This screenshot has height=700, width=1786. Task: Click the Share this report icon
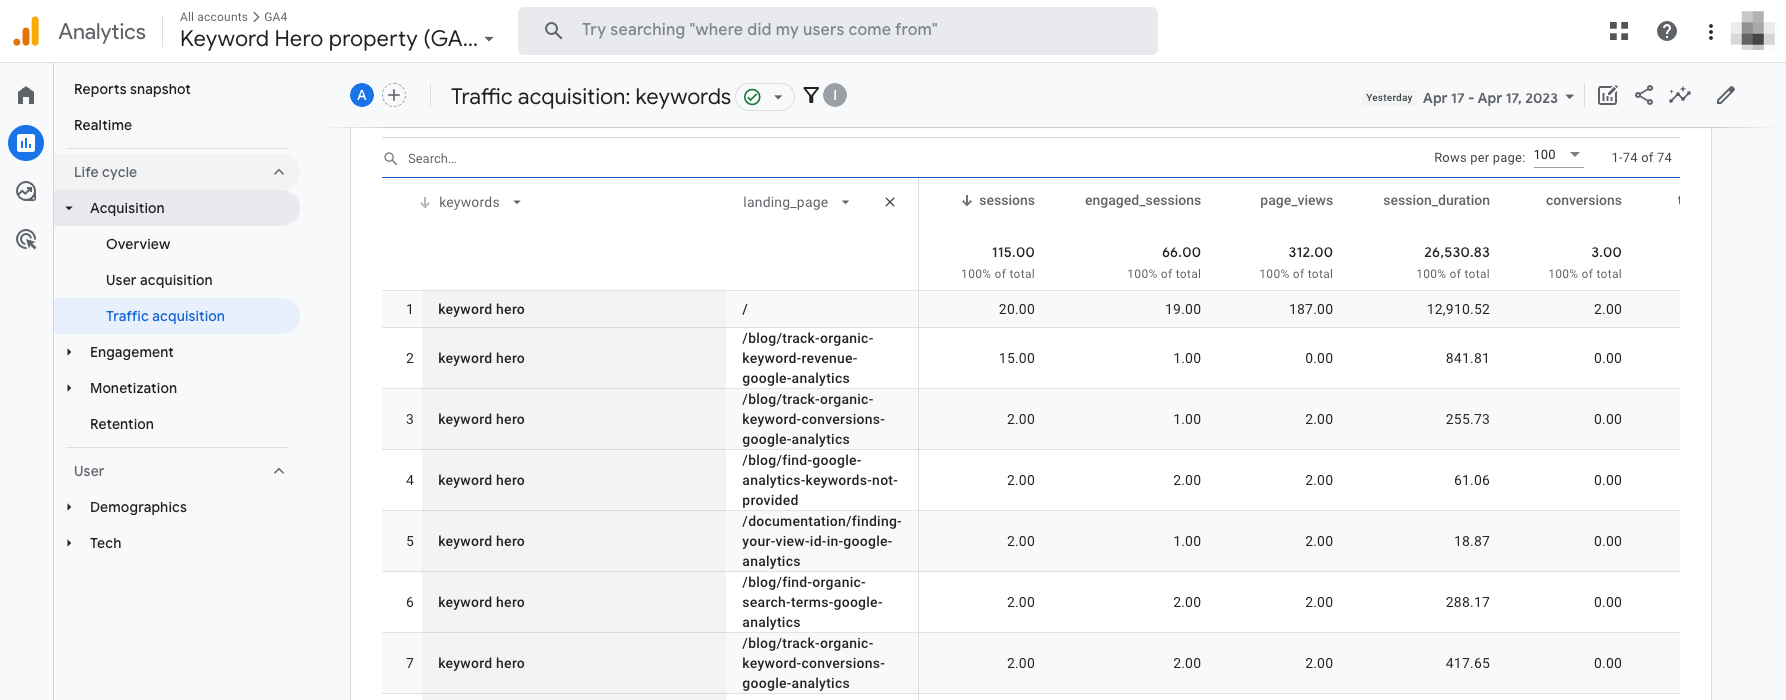[x=1644, y=95]
